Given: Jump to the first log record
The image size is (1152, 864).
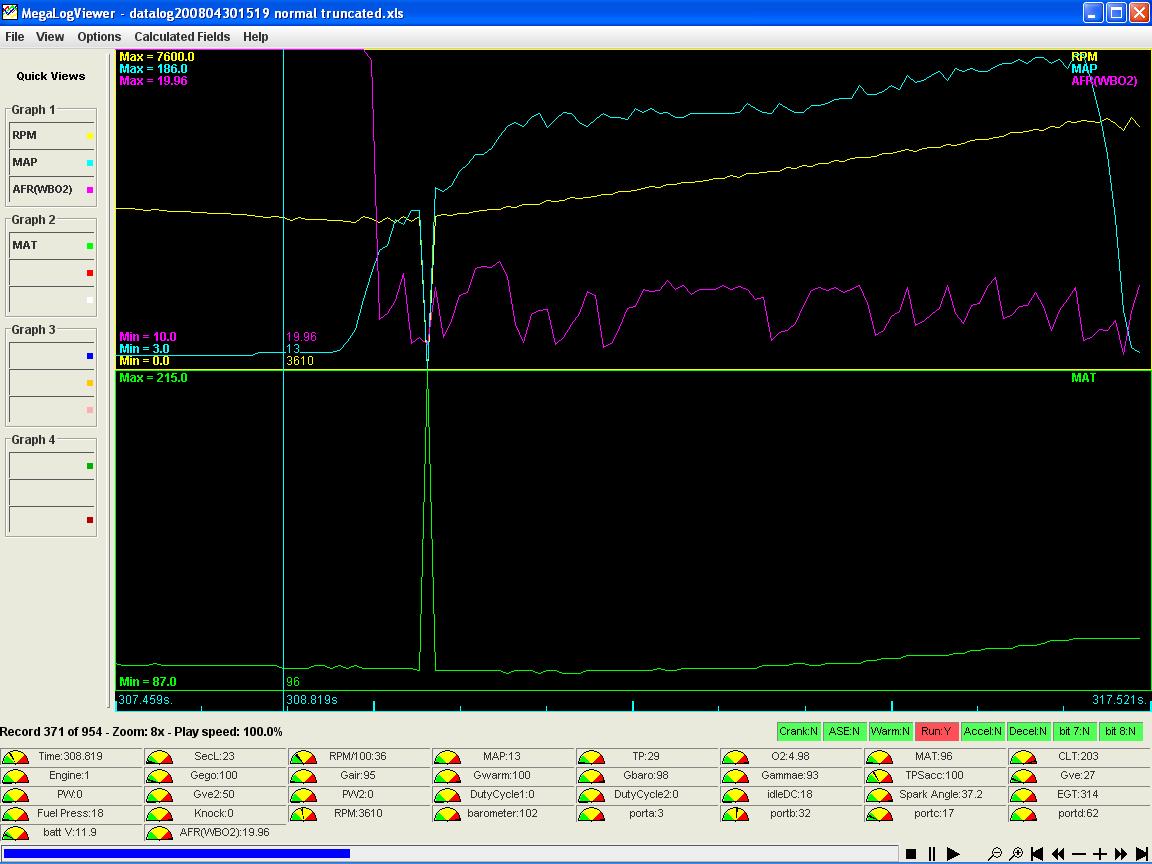Looking at the screenshot, I should coord(1037,854).
